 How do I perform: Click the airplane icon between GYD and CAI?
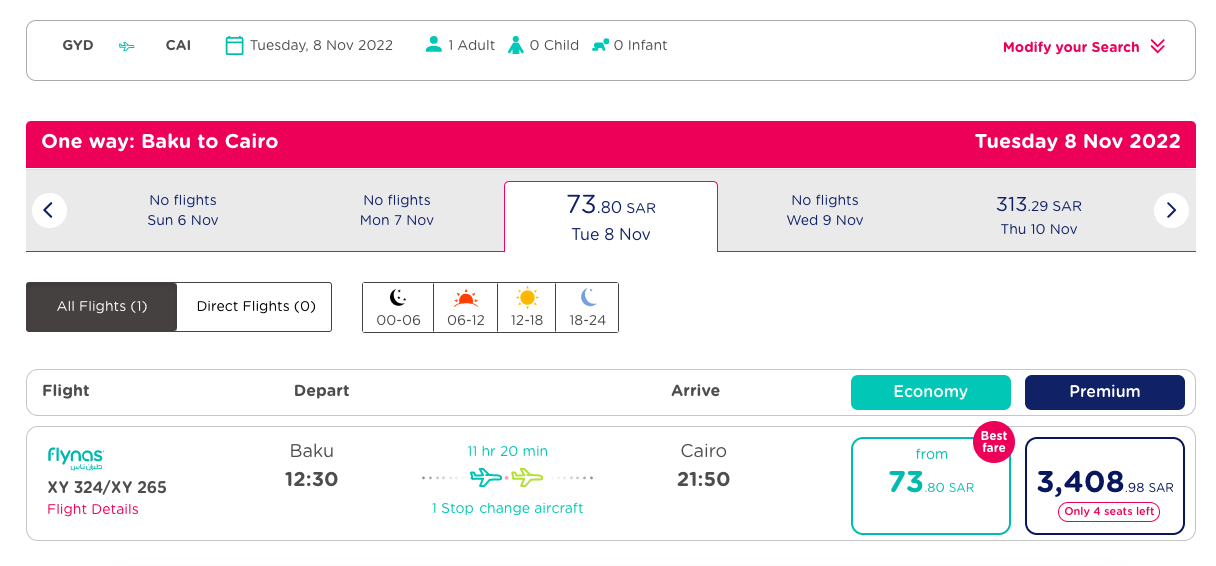coord(127,46)
